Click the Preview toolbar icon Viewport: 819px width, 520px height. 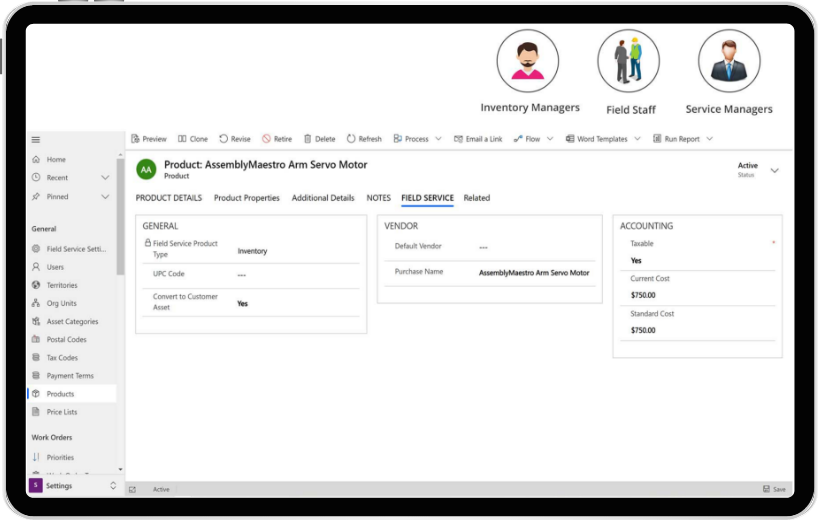click(x=135, y=139)
